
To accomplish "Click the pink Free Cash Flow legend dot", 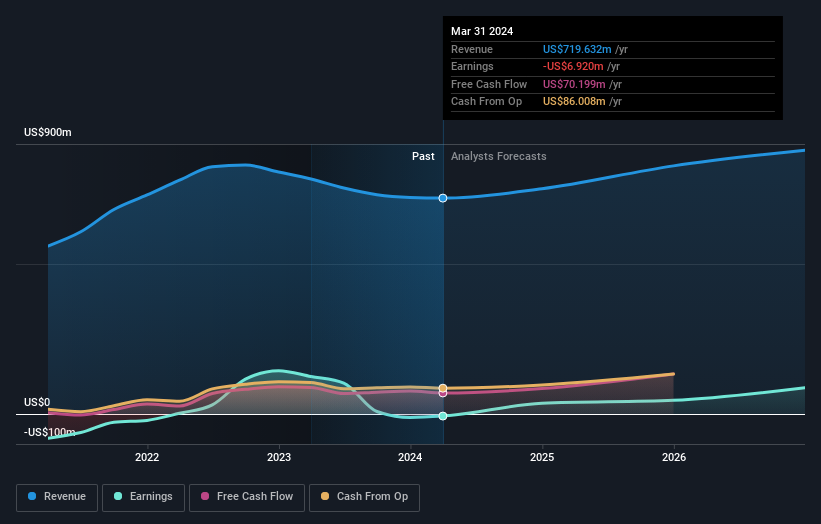I will pos(205,496).
